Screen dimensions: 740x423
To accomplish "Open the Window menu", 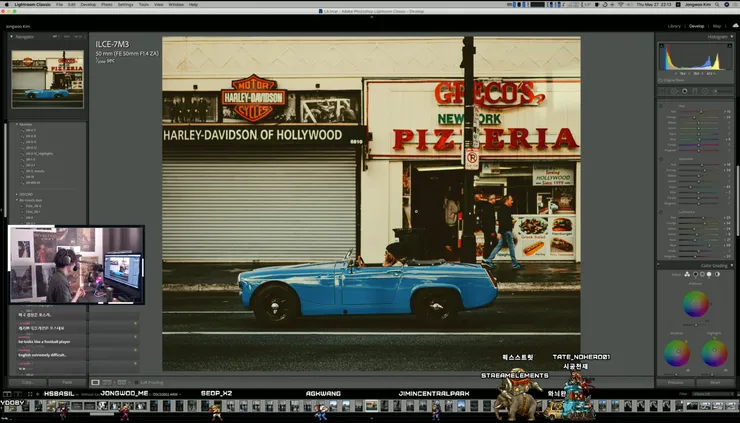I will click(176, 4).
